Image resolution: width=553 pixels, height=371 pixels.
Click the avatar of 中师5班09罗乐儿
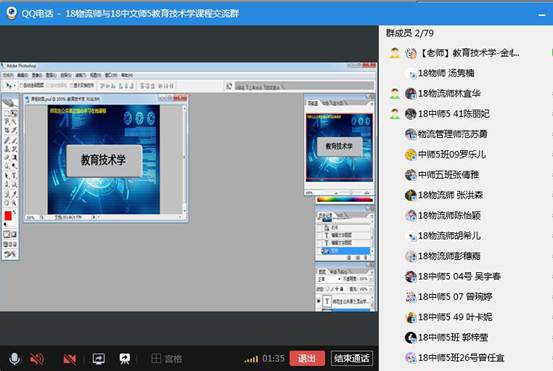point(411,154)
